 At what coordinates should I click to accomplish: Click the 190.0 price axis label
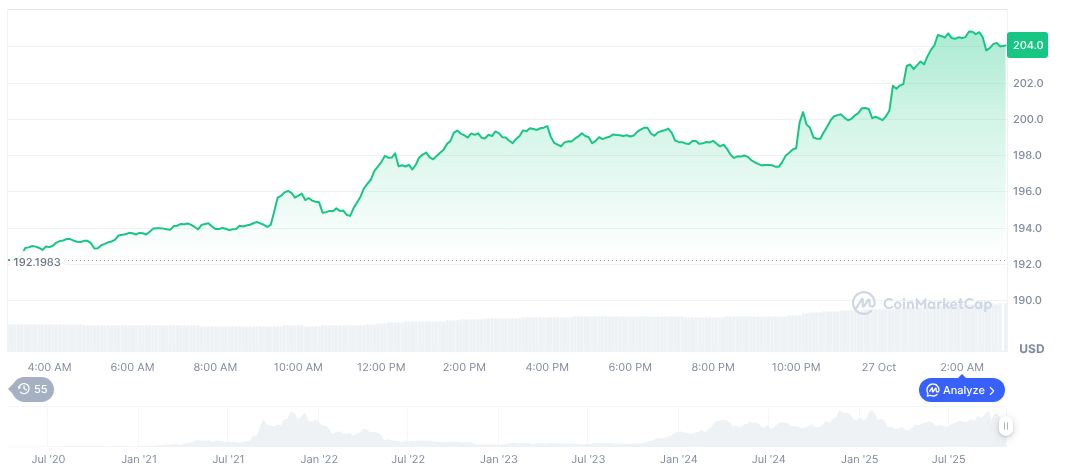pyautogui.click(x=1029, y=300)
